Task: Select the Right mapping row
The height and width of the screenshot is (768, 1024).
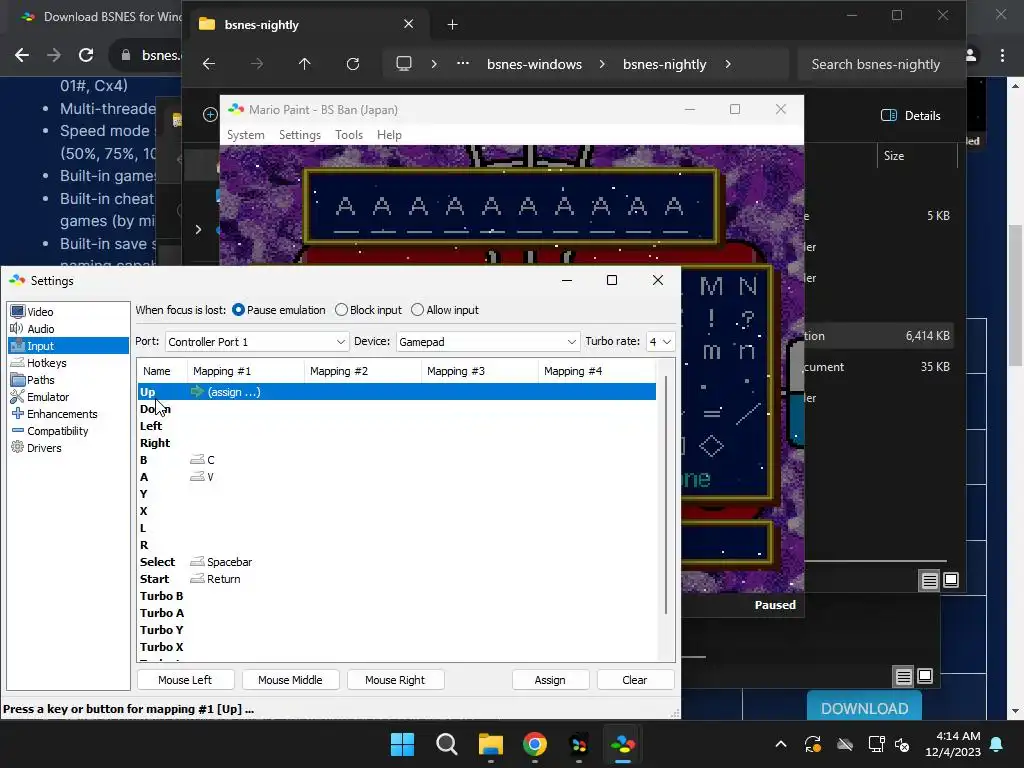Action: tap(396, 443)
